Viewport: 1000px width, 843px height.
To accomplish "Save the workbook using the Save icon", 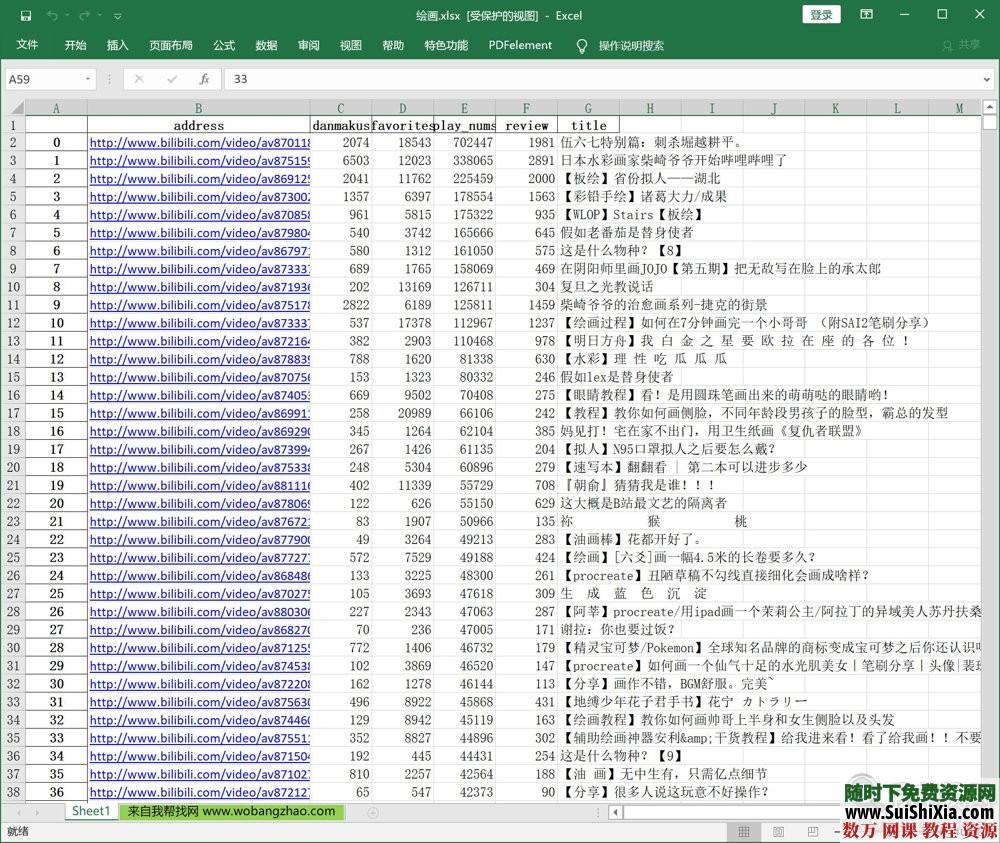I will click(25, 14).
